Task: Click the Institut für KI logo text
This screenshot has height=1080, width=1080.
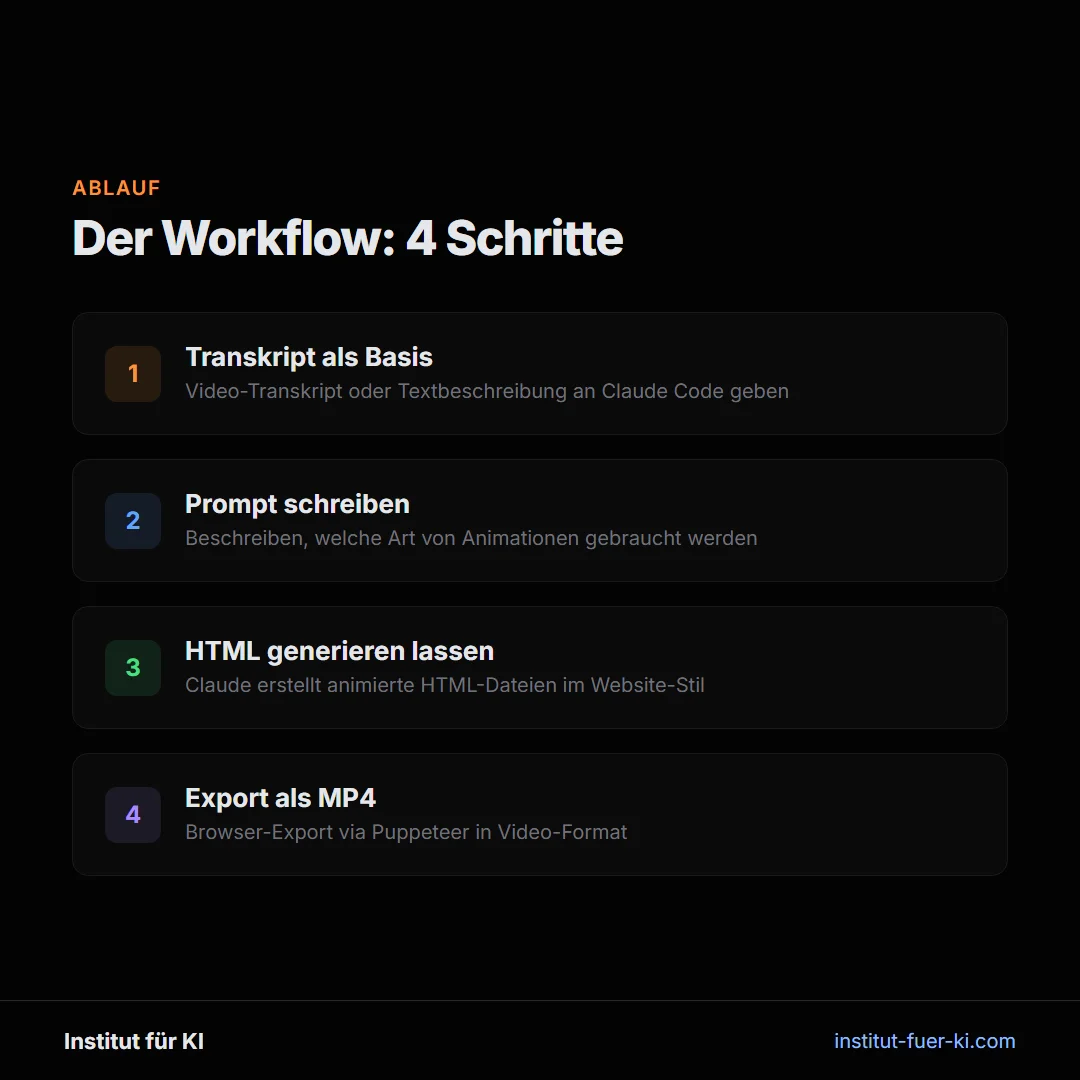Action: click(133, 1041)
